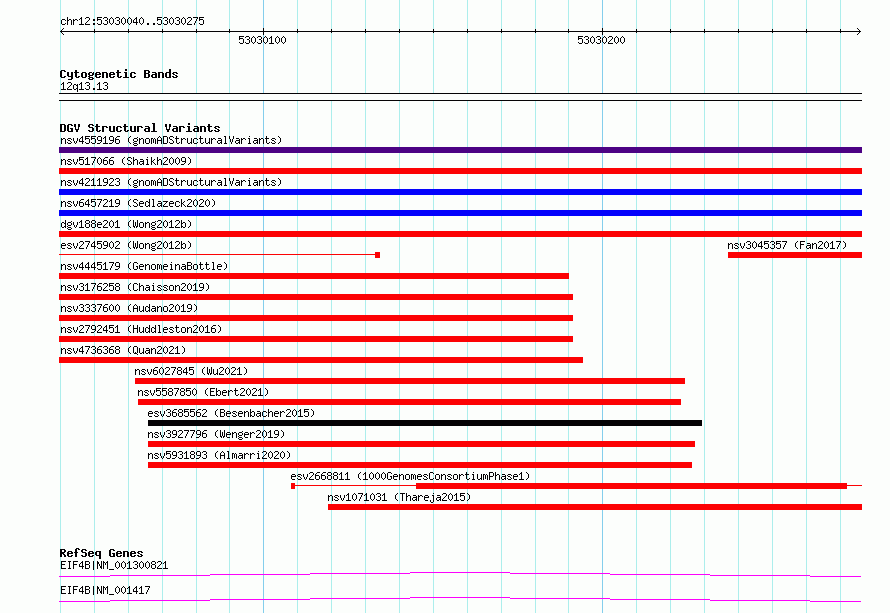This screenshot has width=890, height=613.
Task: Select the nsv3927796 (Wenger2019) label
Action: [x=216, y=434]
